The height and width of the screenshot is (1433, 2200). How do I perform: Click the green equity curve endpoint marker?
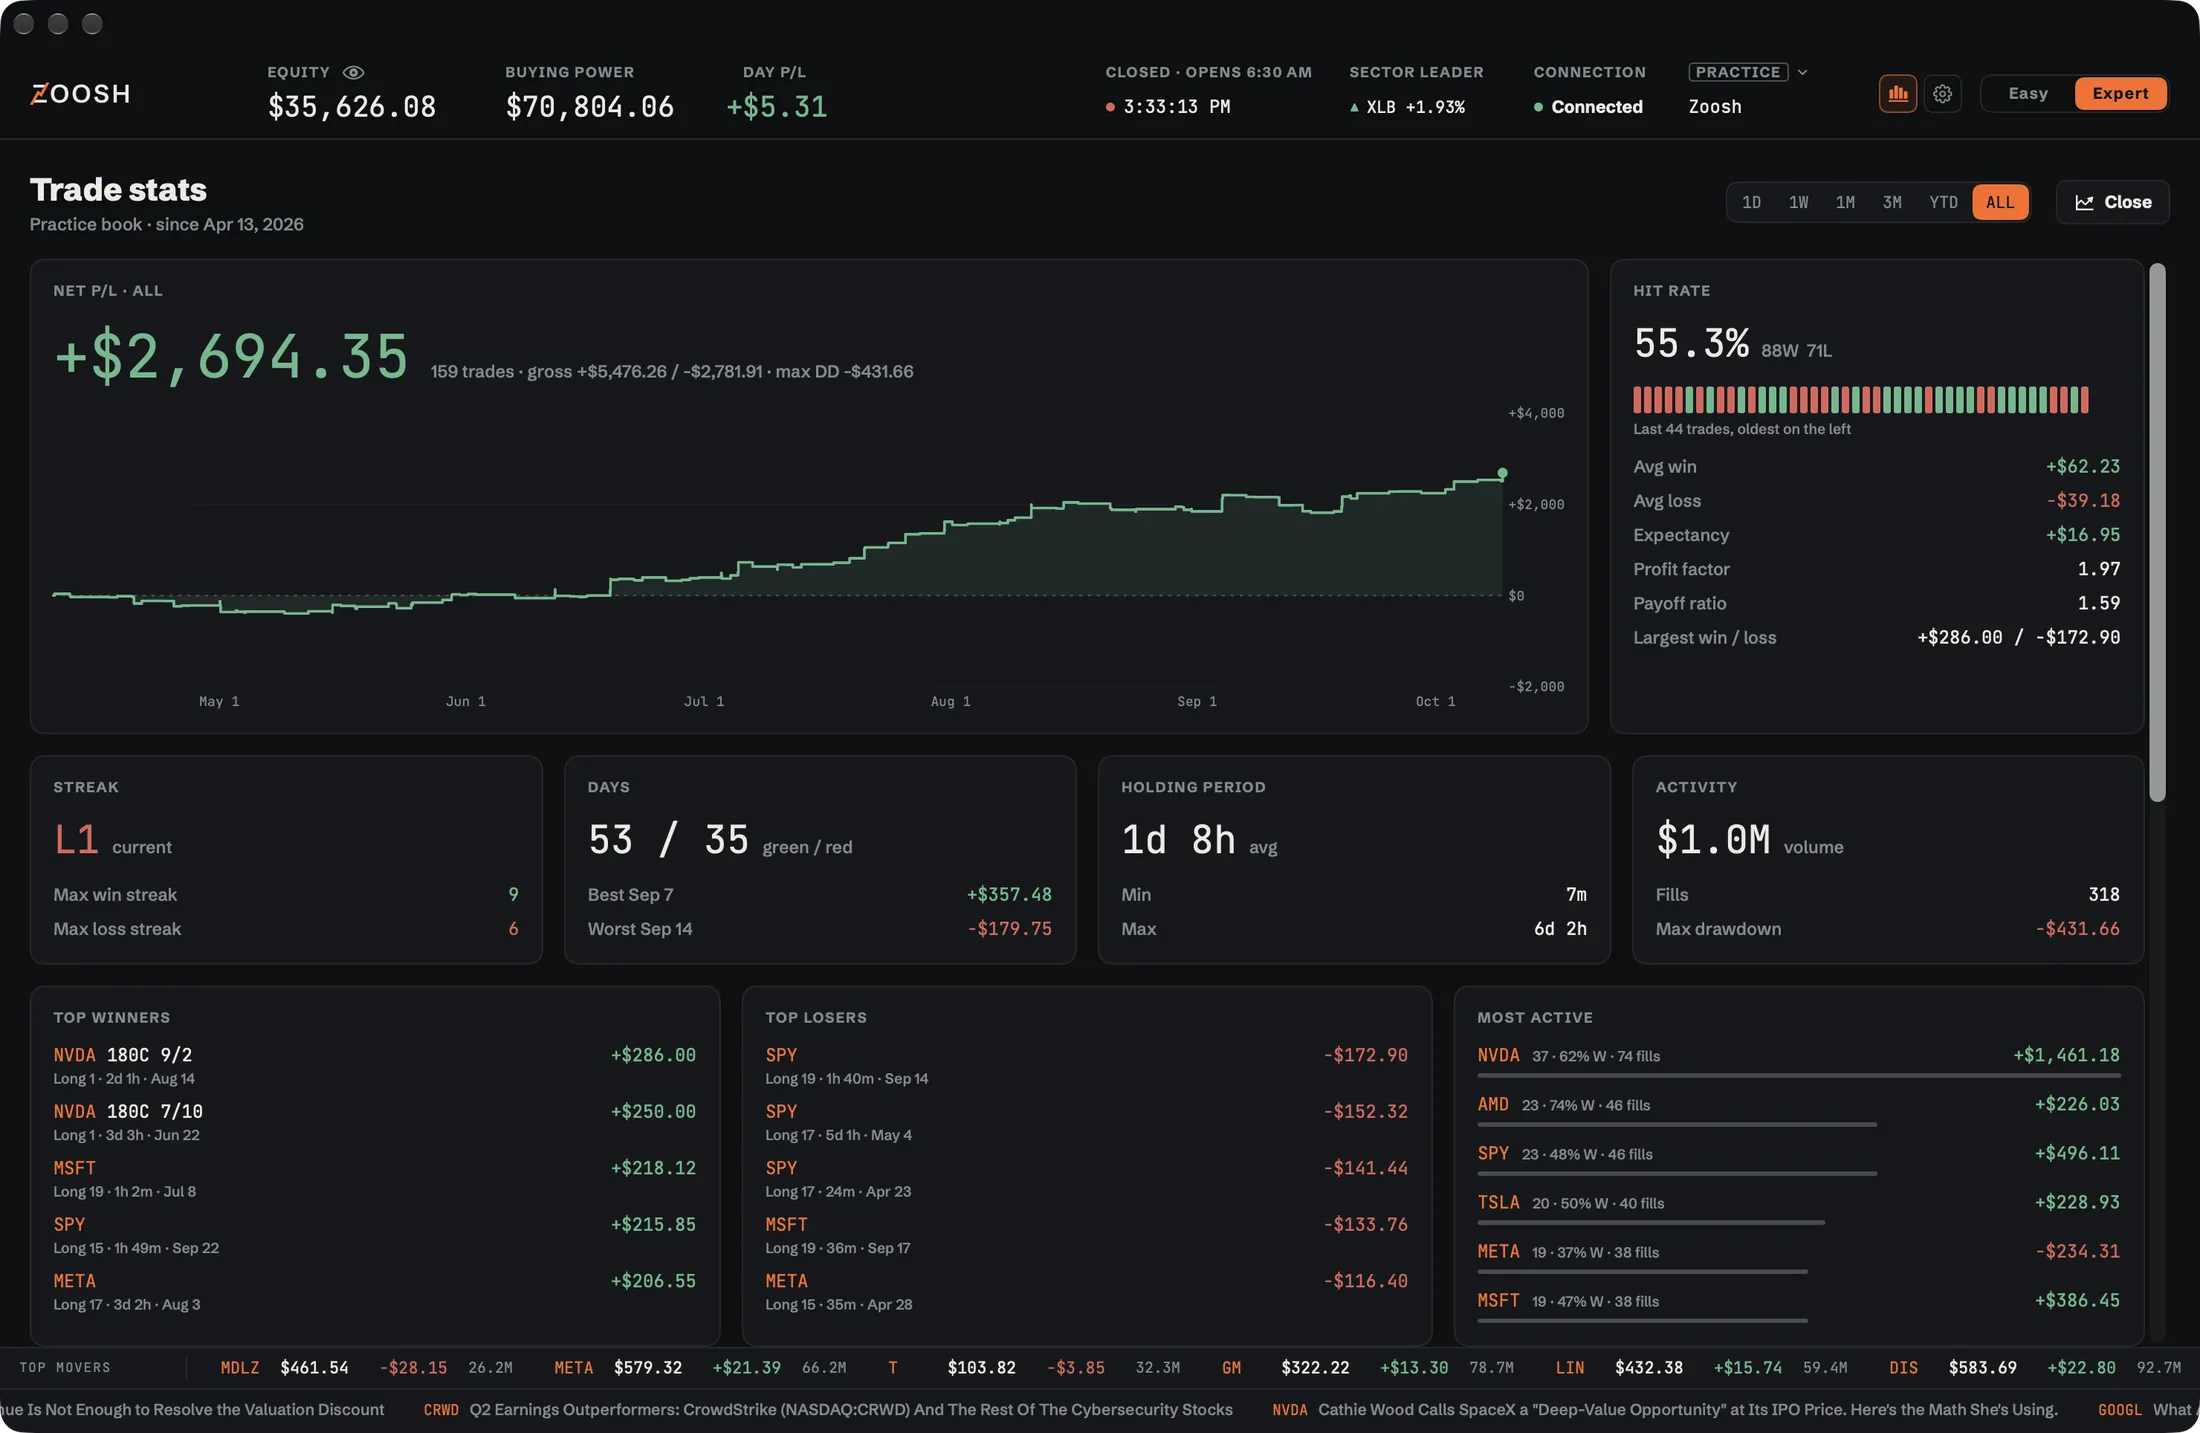(x=1502, y=473)
